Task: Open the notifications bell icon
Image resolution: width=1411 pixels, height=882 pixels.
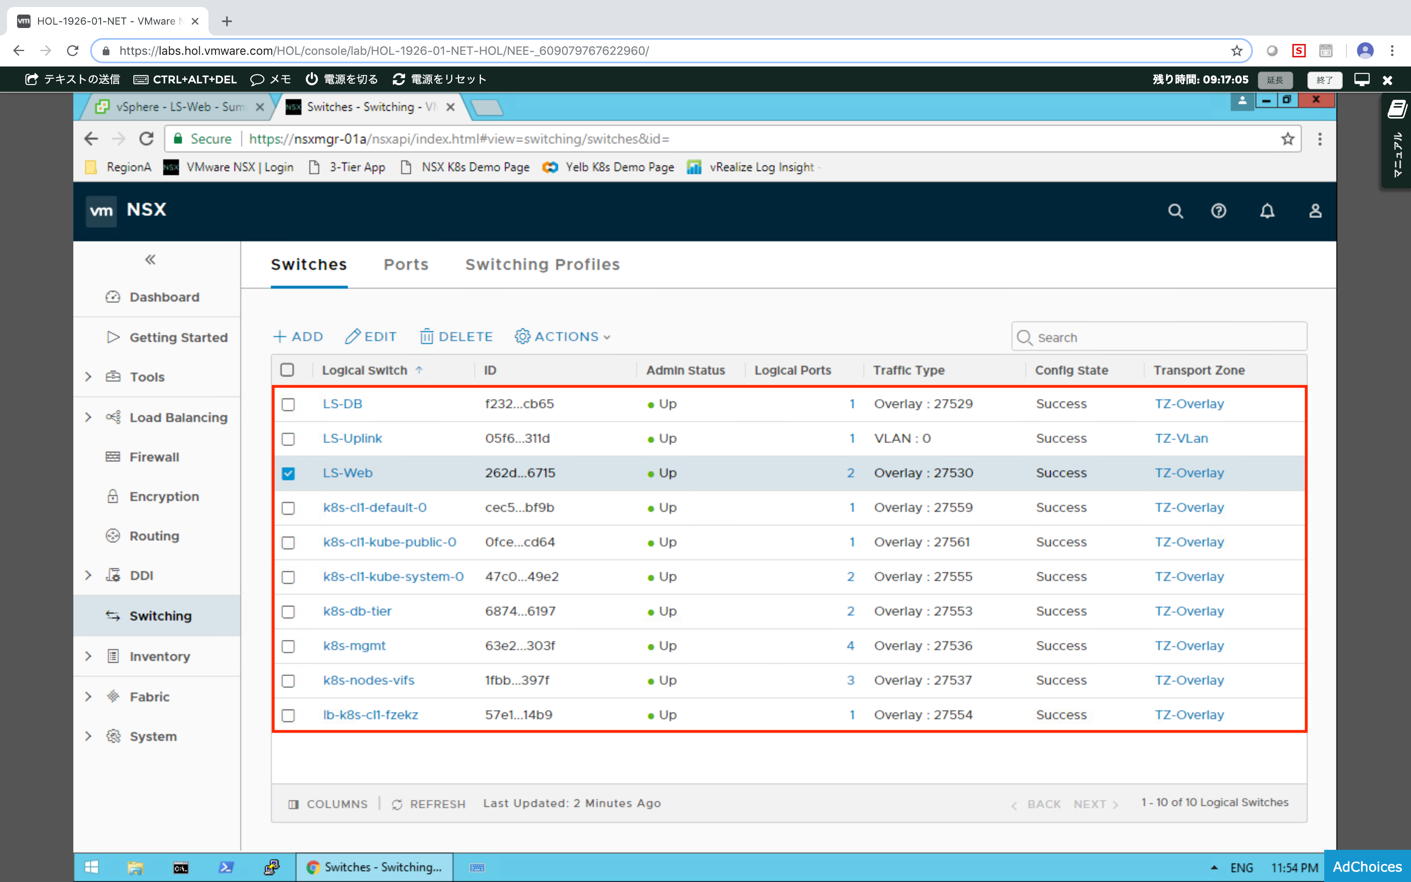Action: [1267, 211]
